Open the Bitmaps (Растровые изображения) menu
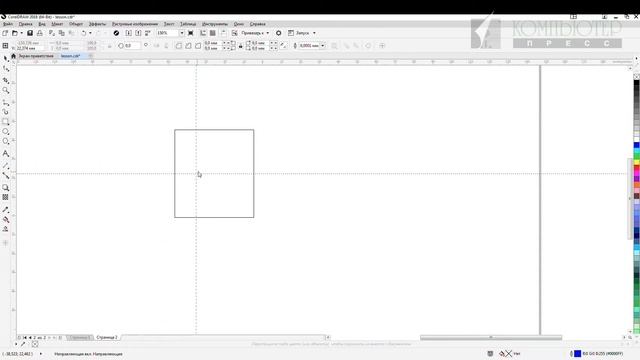Image resolution: width=640 pixels, height=360 pixels. point(135,24)
